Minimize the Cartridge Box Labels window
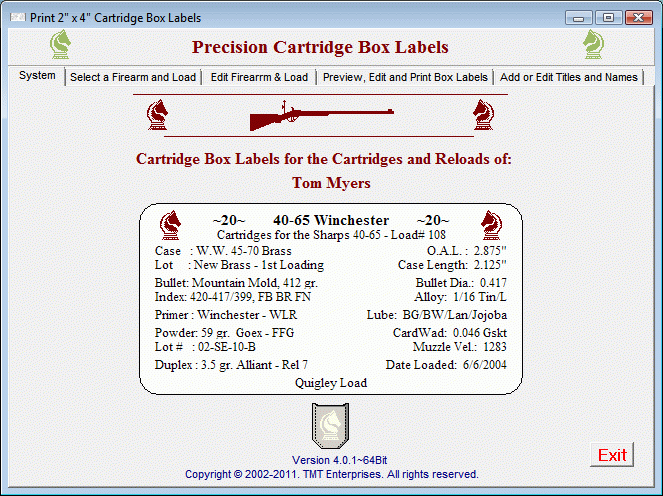 pos(579,18)
